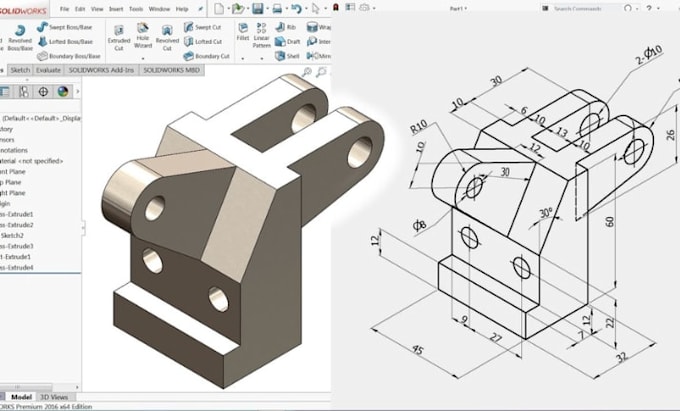680x411 pixels.
Task: Select the Model bottom tab
Action: 20,397
